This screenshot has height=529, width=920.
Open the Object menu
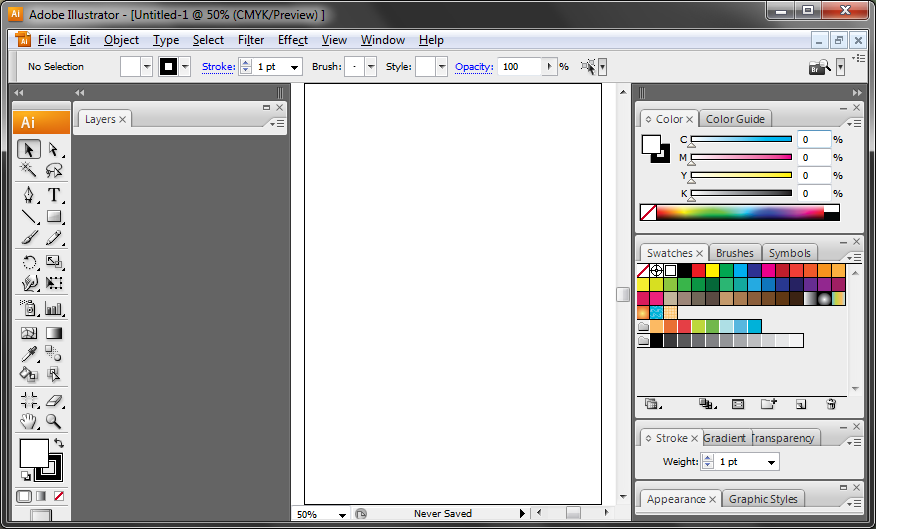pyautogui.click(x=121, y=40)
